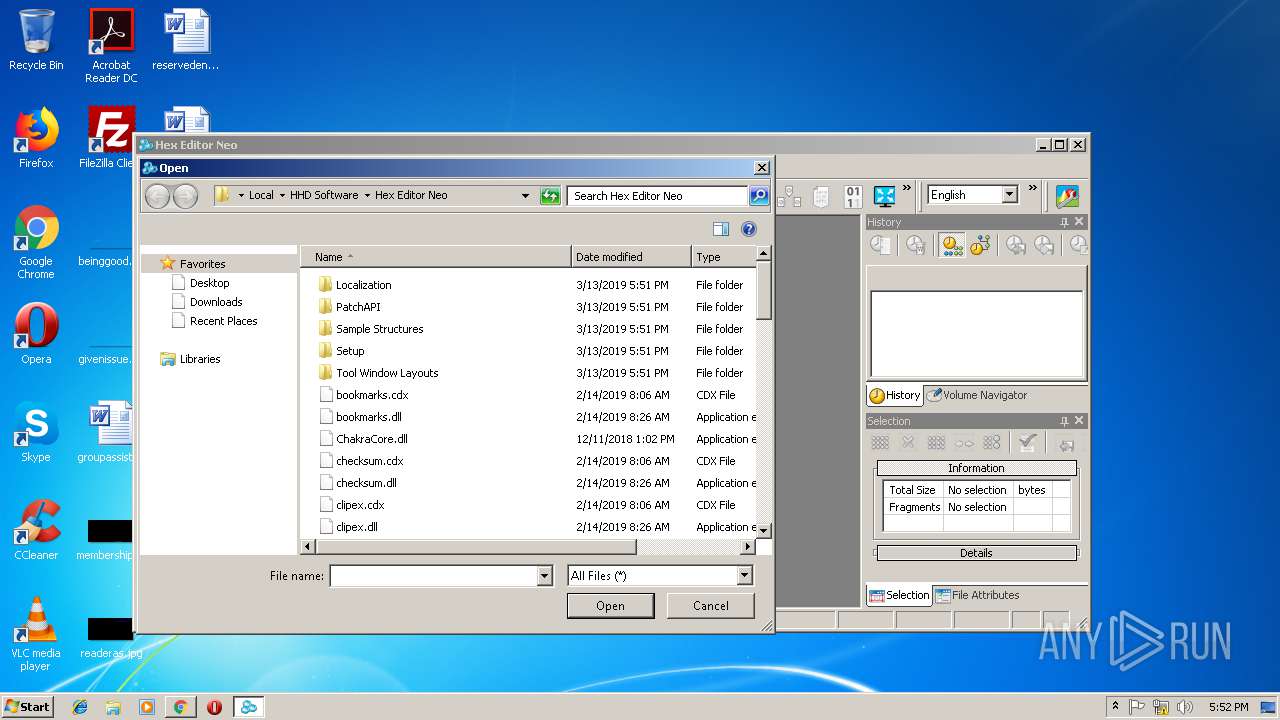Refresh the Hex Editor Neo folder listing
This screenshot has width=1280, height=720.
[550, 196]
